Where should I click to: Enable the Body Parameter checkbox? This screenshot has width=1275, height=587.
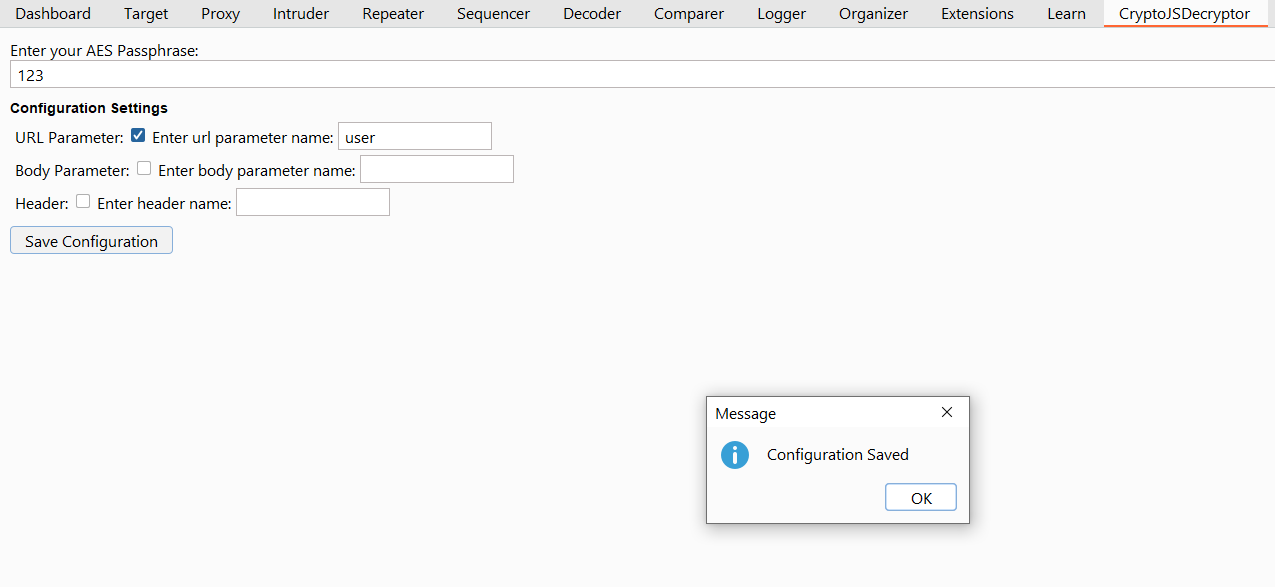pyautogui.click(x=144, y=169)
